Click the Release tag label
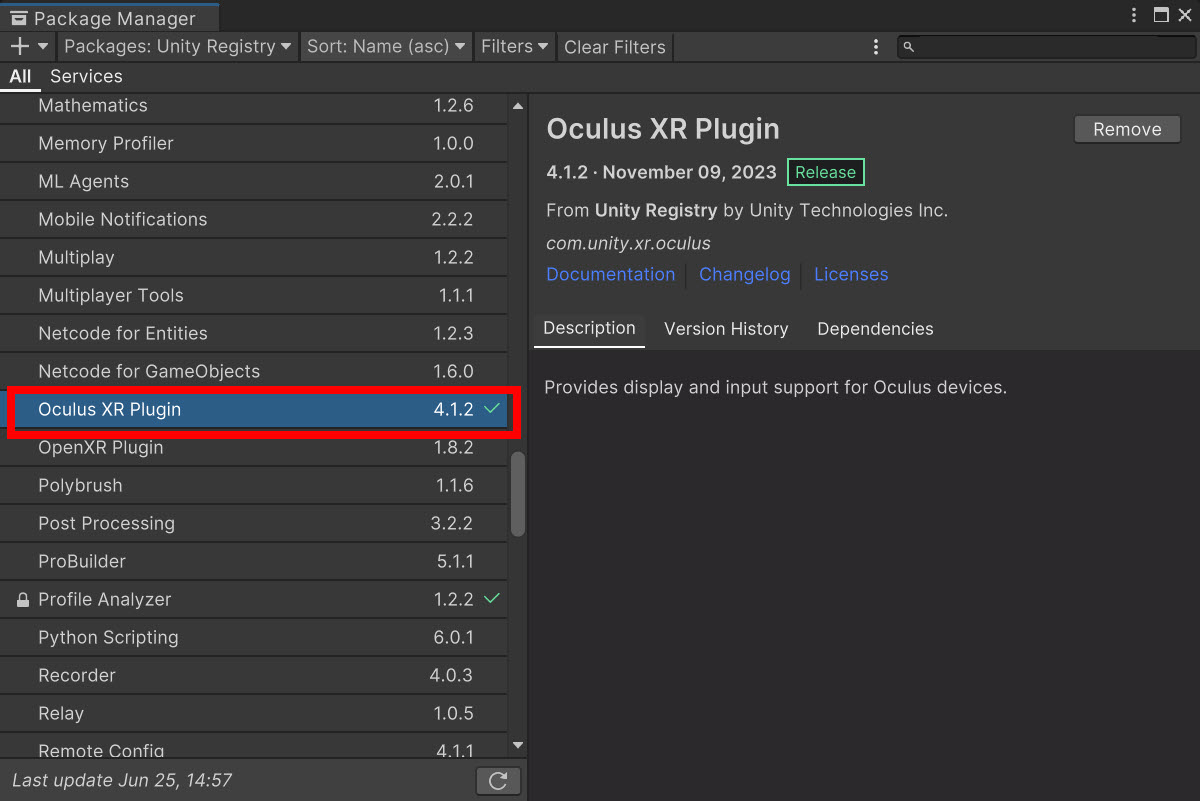The width and height of the screenshot is (1200, 801). pos(826,172)
